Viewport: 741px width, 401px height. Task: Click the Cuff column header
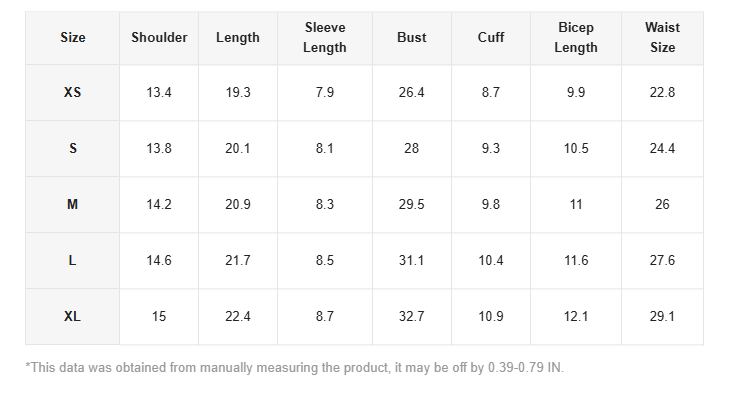tap(491, 38)
